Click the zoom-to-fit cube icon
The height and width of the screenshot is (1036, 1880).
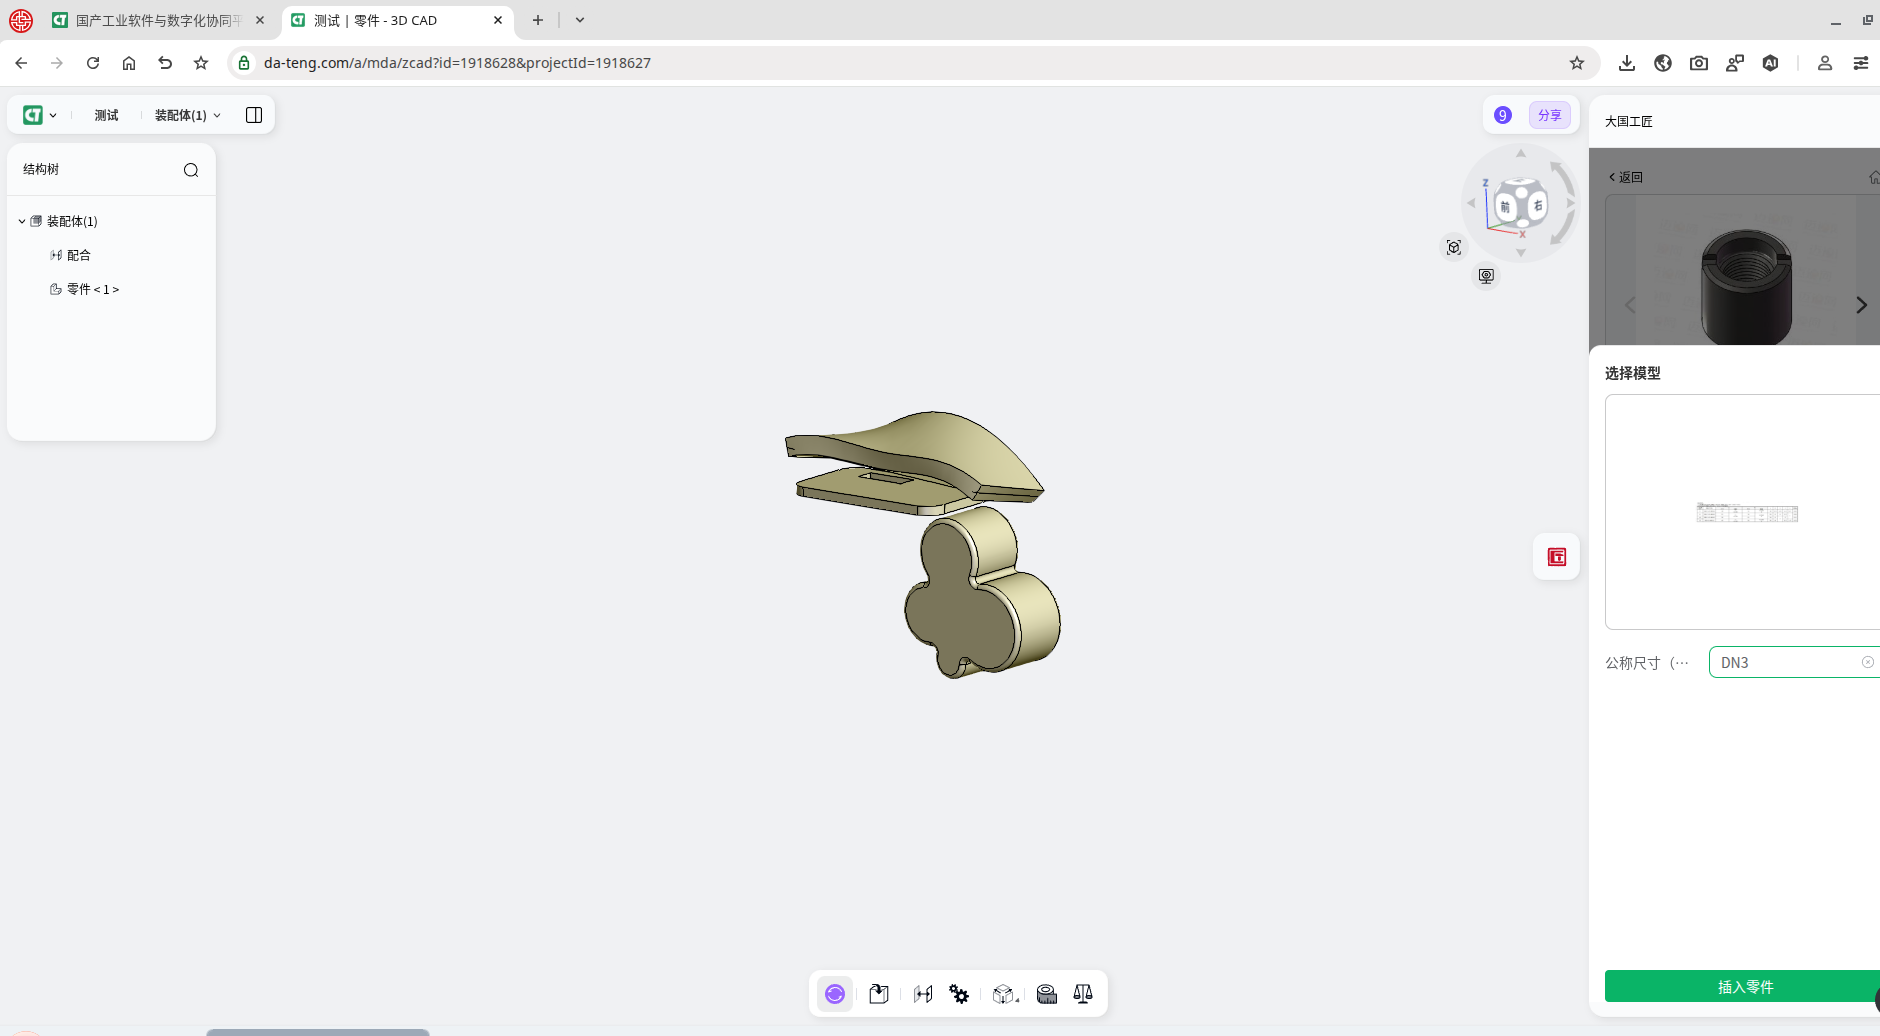point(1454,247)
